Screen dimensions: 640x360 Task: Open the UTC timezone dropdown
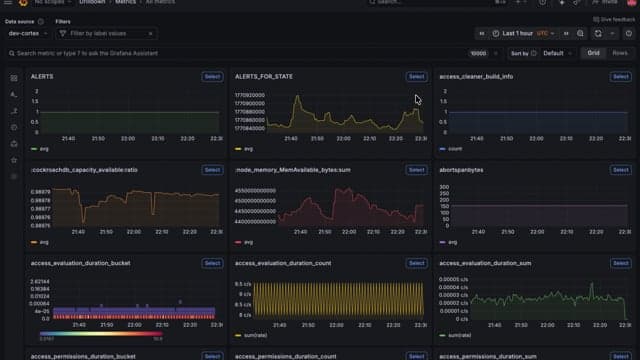pyautogui.click(x=546, y=33)
